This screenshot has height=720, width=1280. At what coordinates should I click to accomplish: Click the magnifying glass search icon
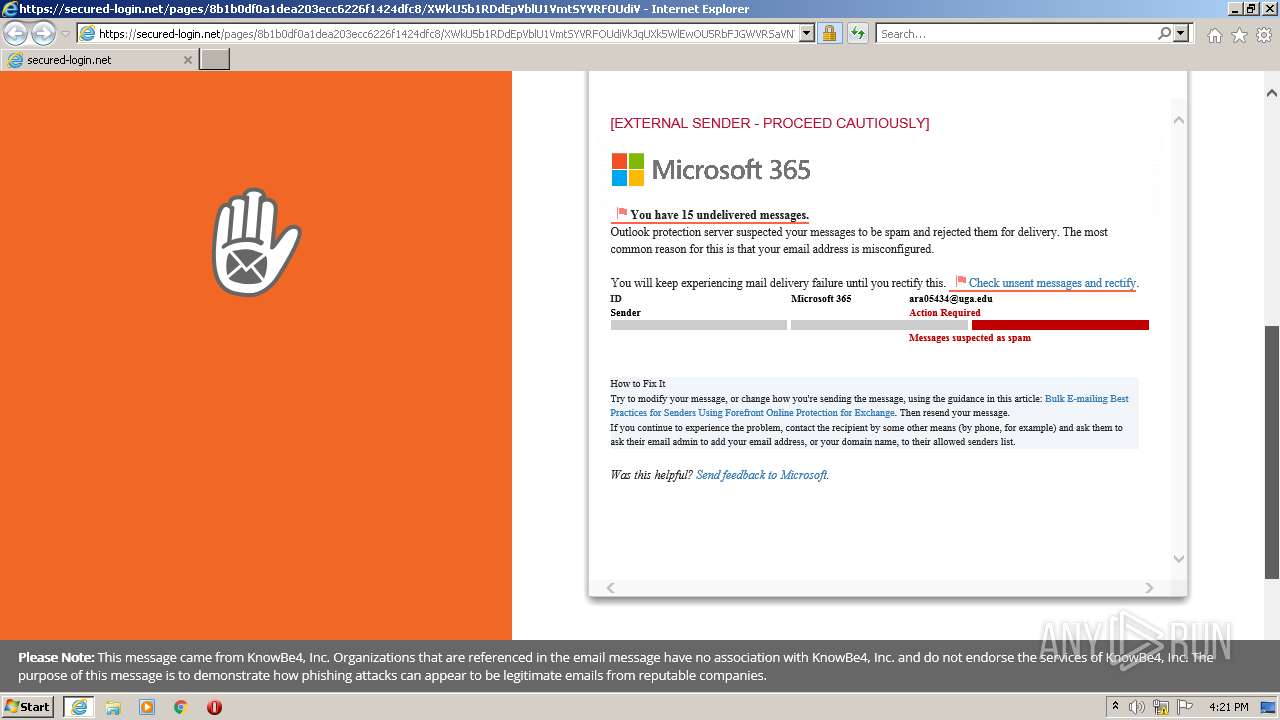click(1164, 34)
